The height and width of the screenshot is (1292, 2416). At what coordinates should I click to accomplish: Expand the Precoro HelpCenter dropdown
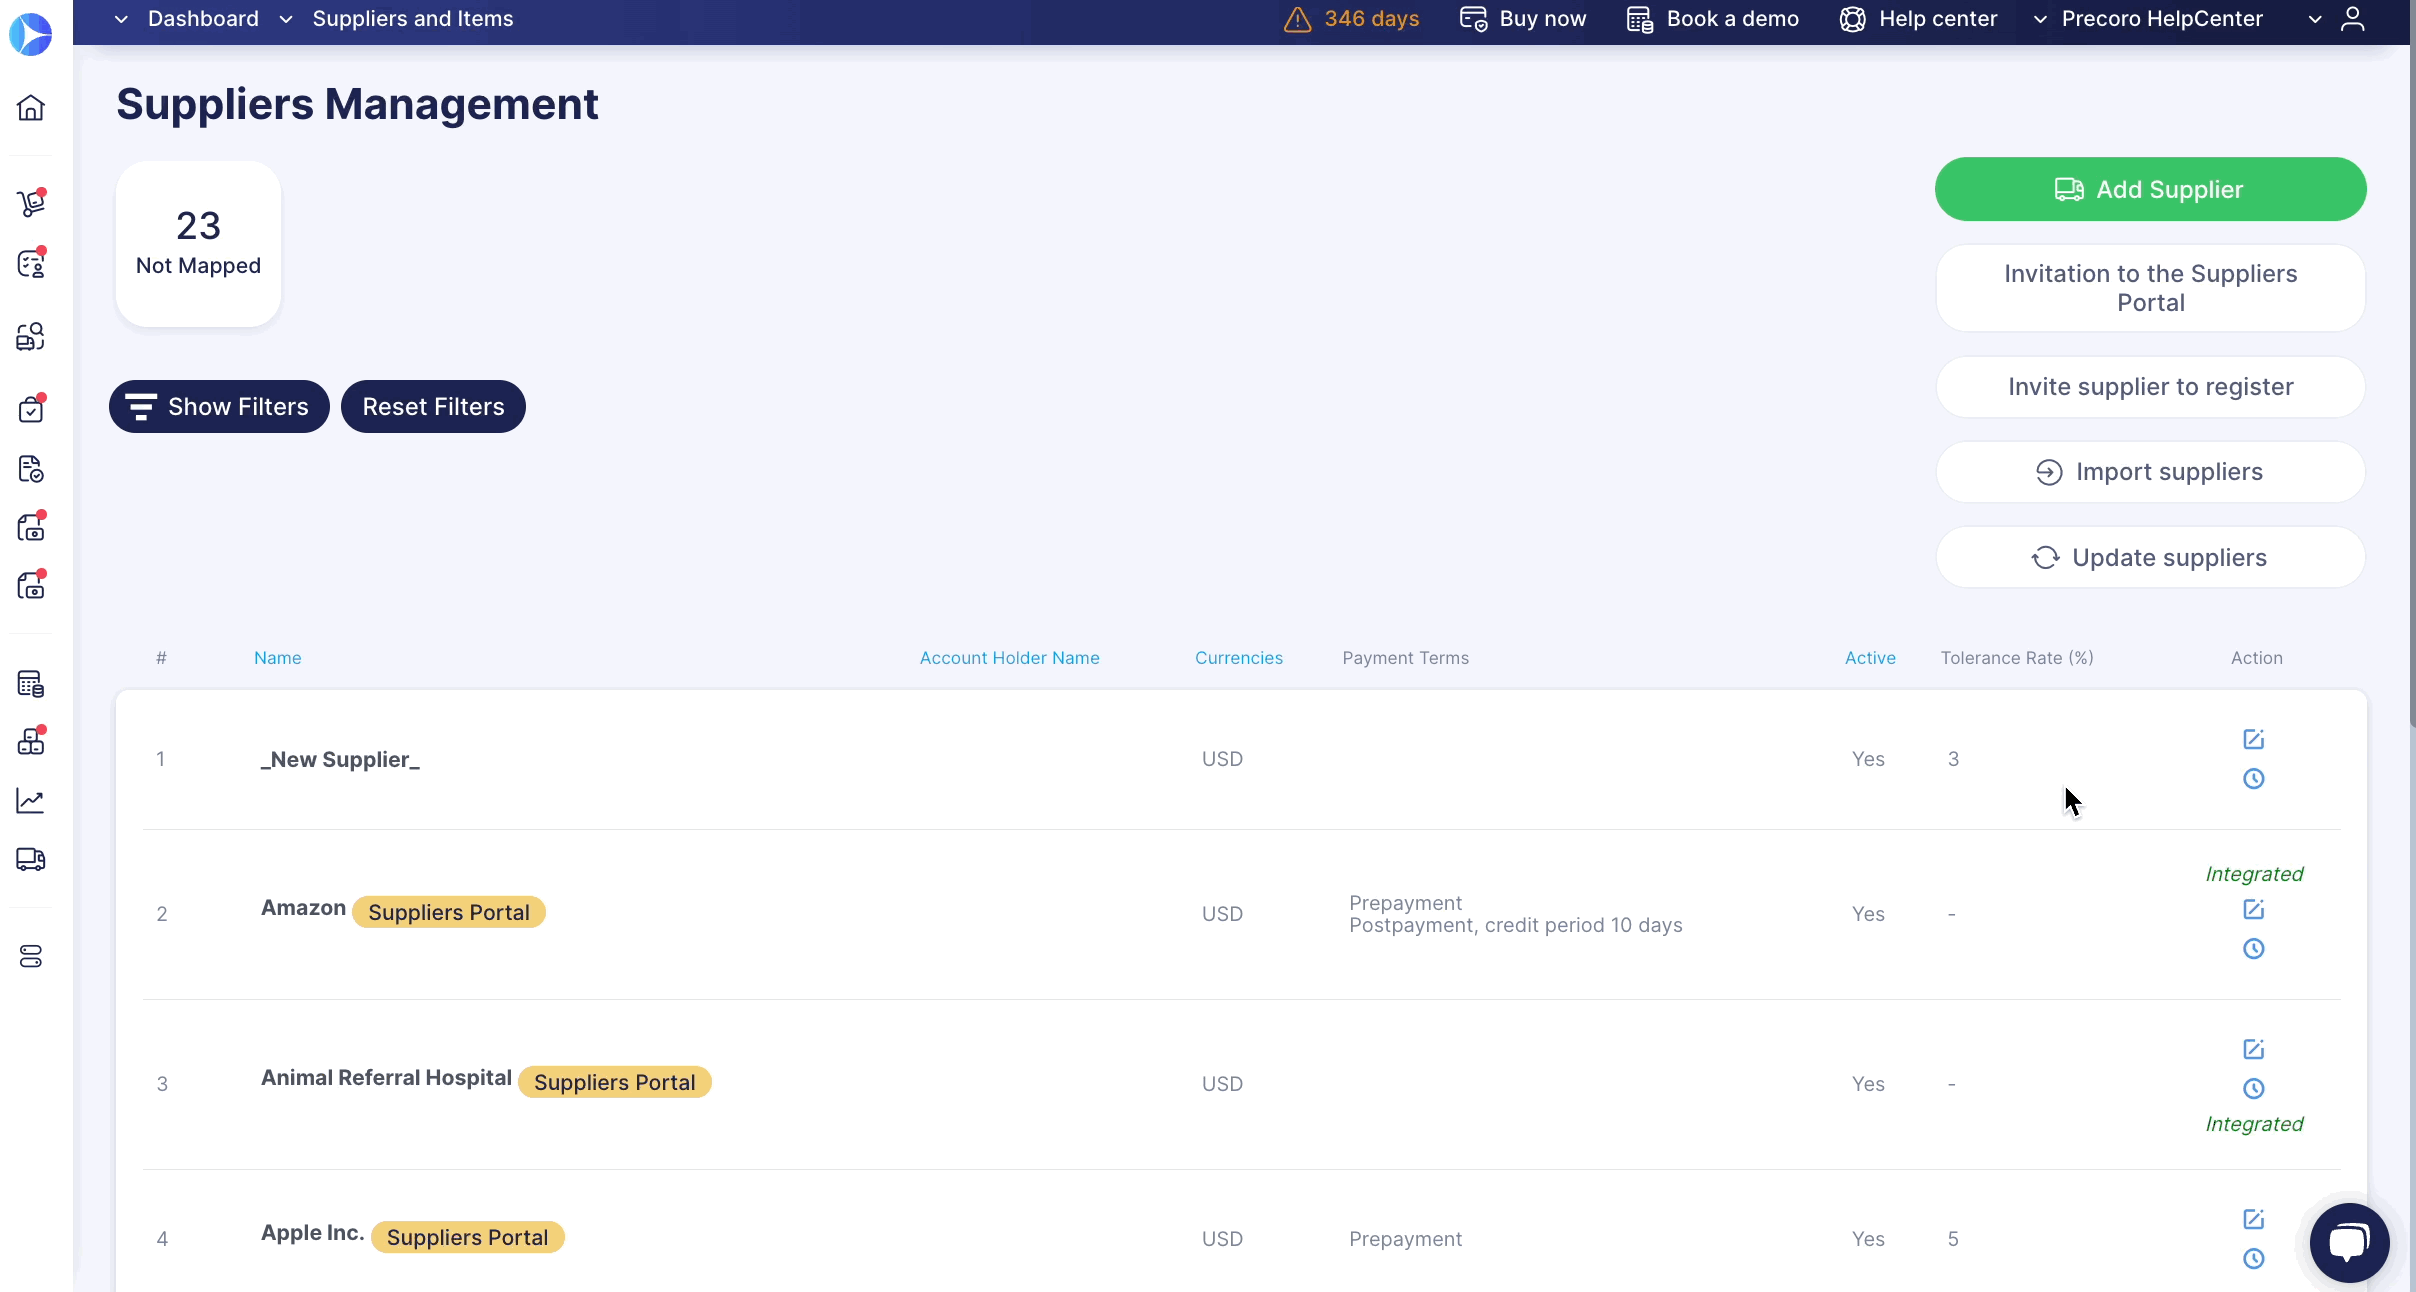[x=2040, y=19]
